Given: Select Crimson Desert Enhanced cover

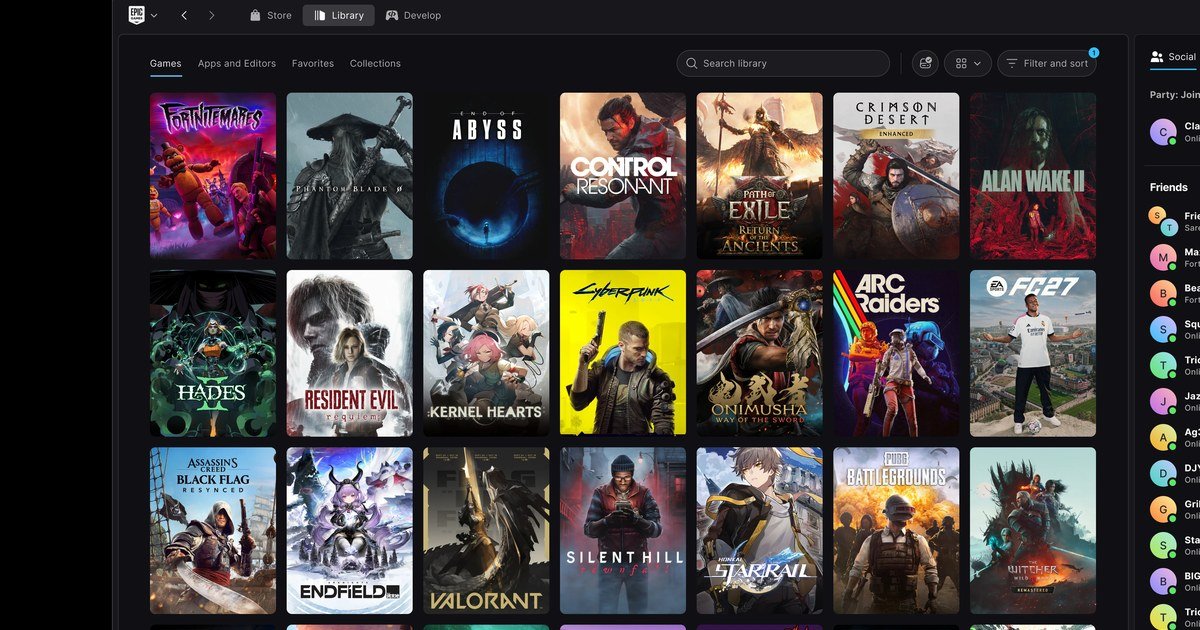Looking at the screenshot, I should (896, 176).
